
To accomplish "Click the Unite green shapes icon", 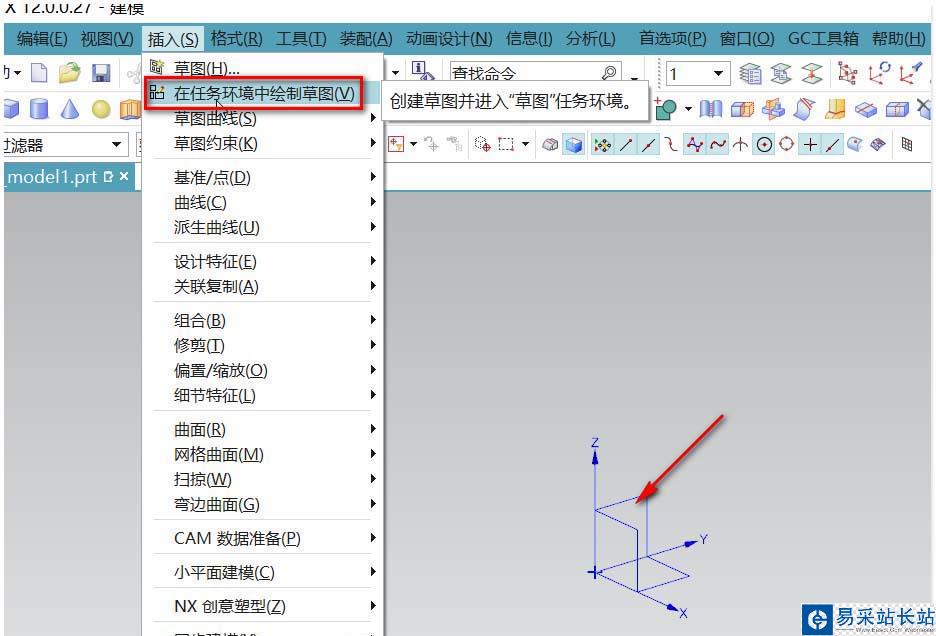I will click(x=666, y=109).
